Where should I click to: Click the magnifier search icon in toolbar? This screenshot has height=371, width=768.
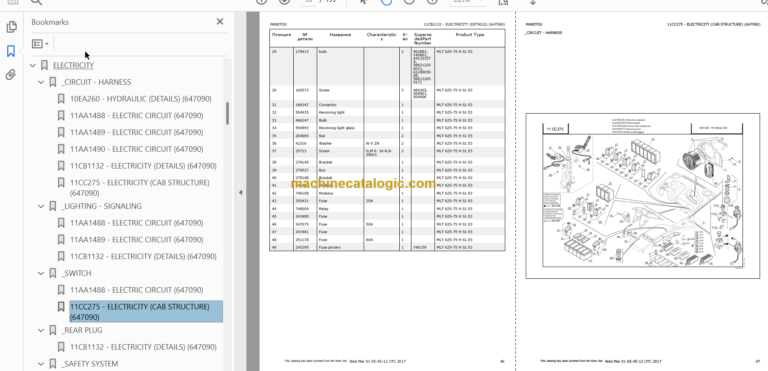pos(36,2)
